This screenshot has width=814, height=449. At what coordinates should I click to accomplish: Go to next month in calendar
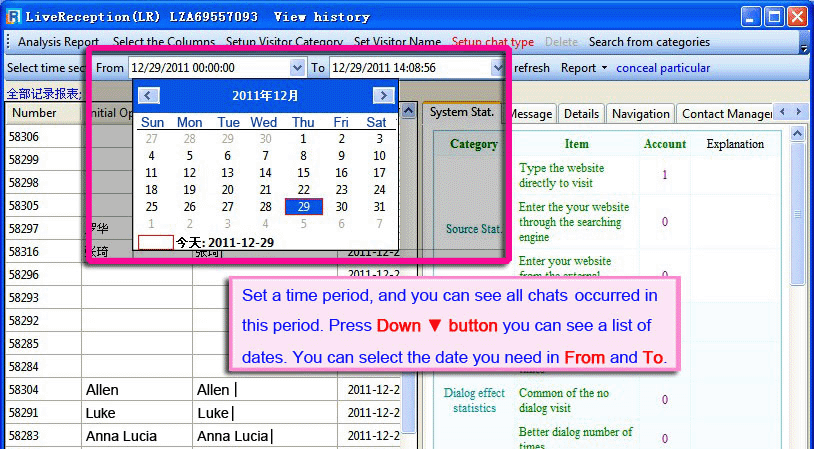pos(384,96)
